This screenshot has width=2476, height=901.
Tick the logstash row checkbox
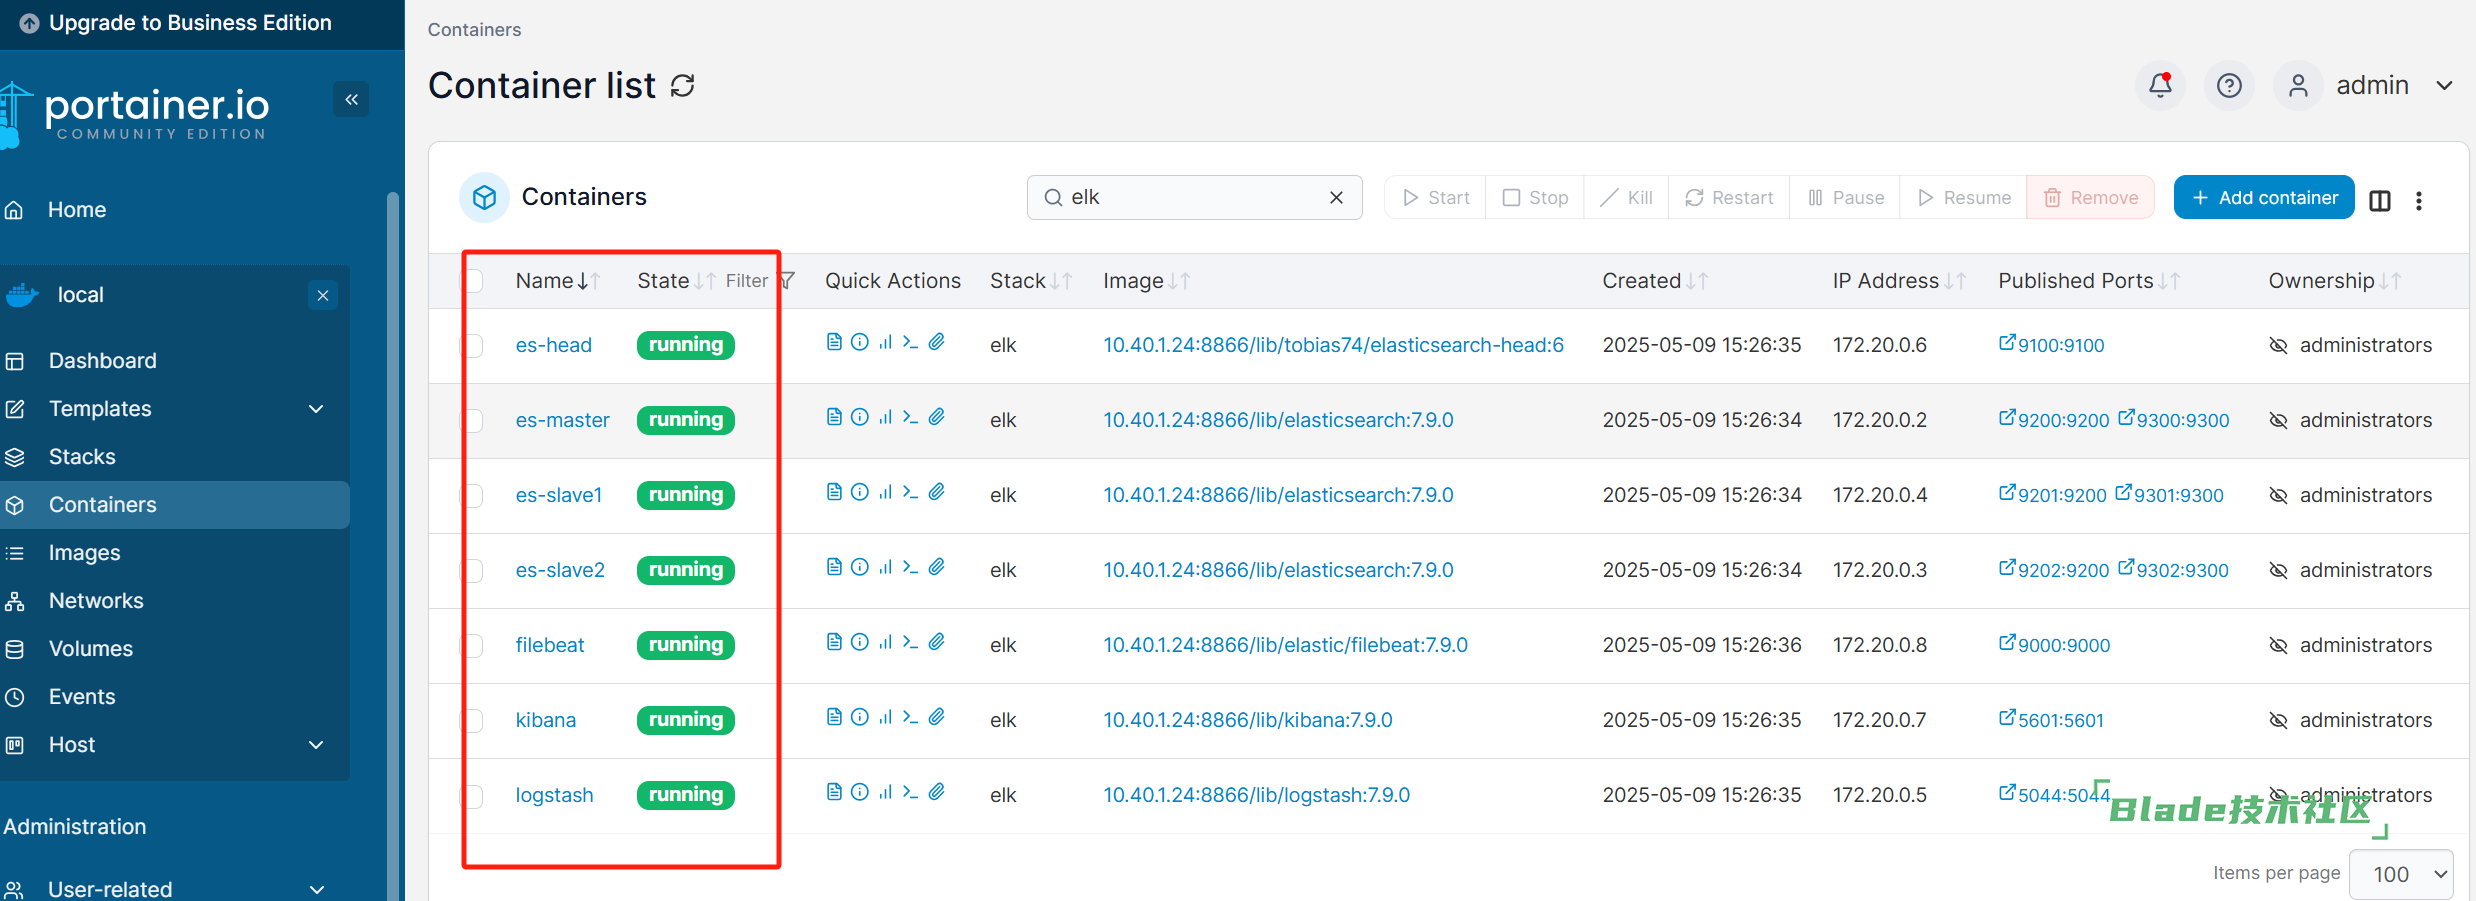[472, 795]
